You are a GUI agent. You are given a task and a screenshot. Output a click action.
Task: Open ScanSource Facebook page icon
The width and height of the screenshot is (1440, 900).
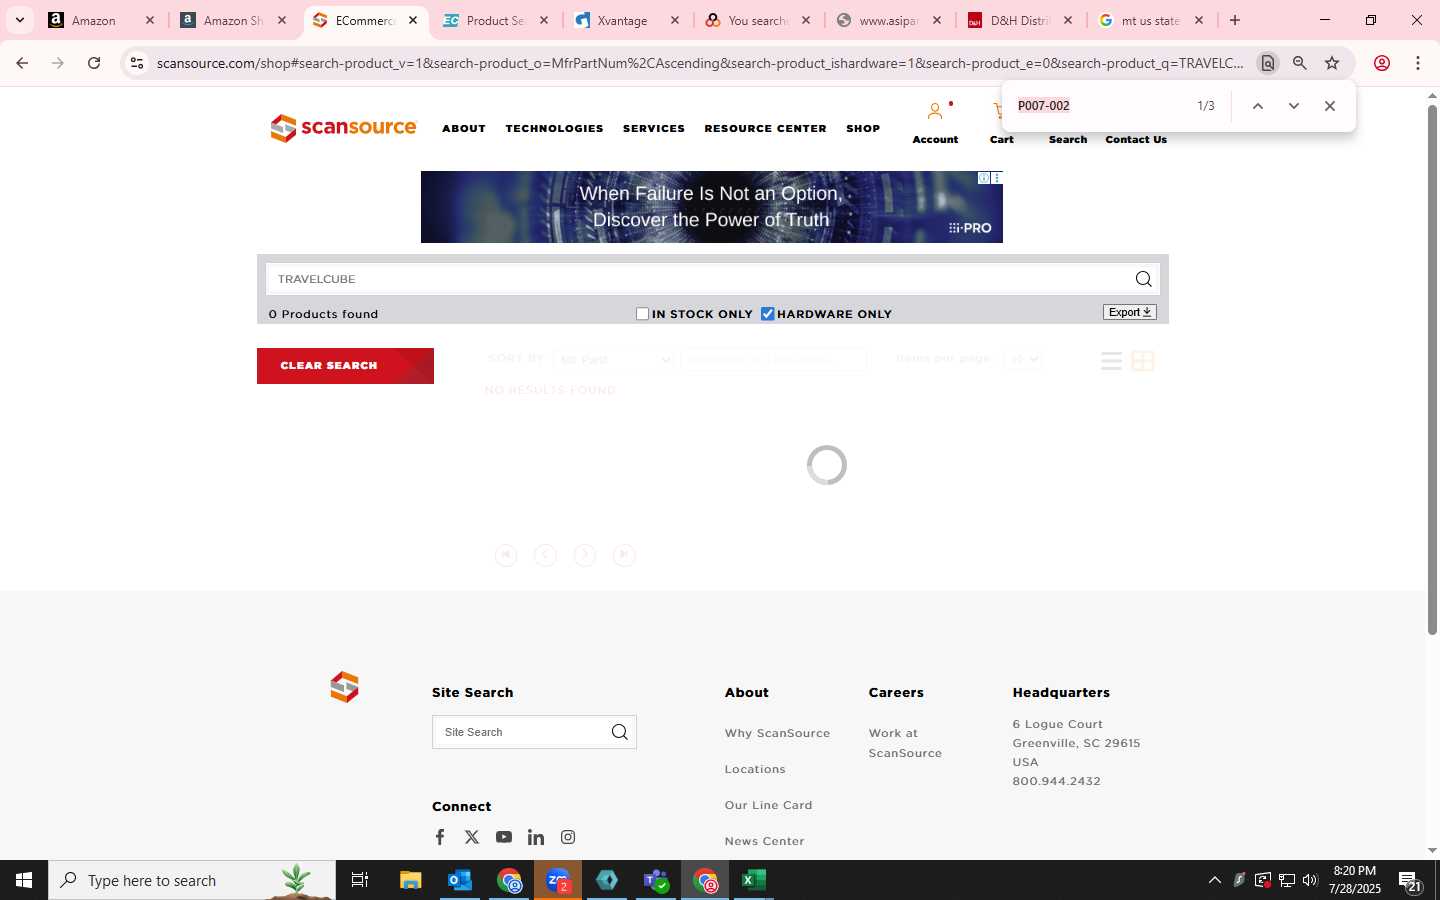click(x=440, y=837)
